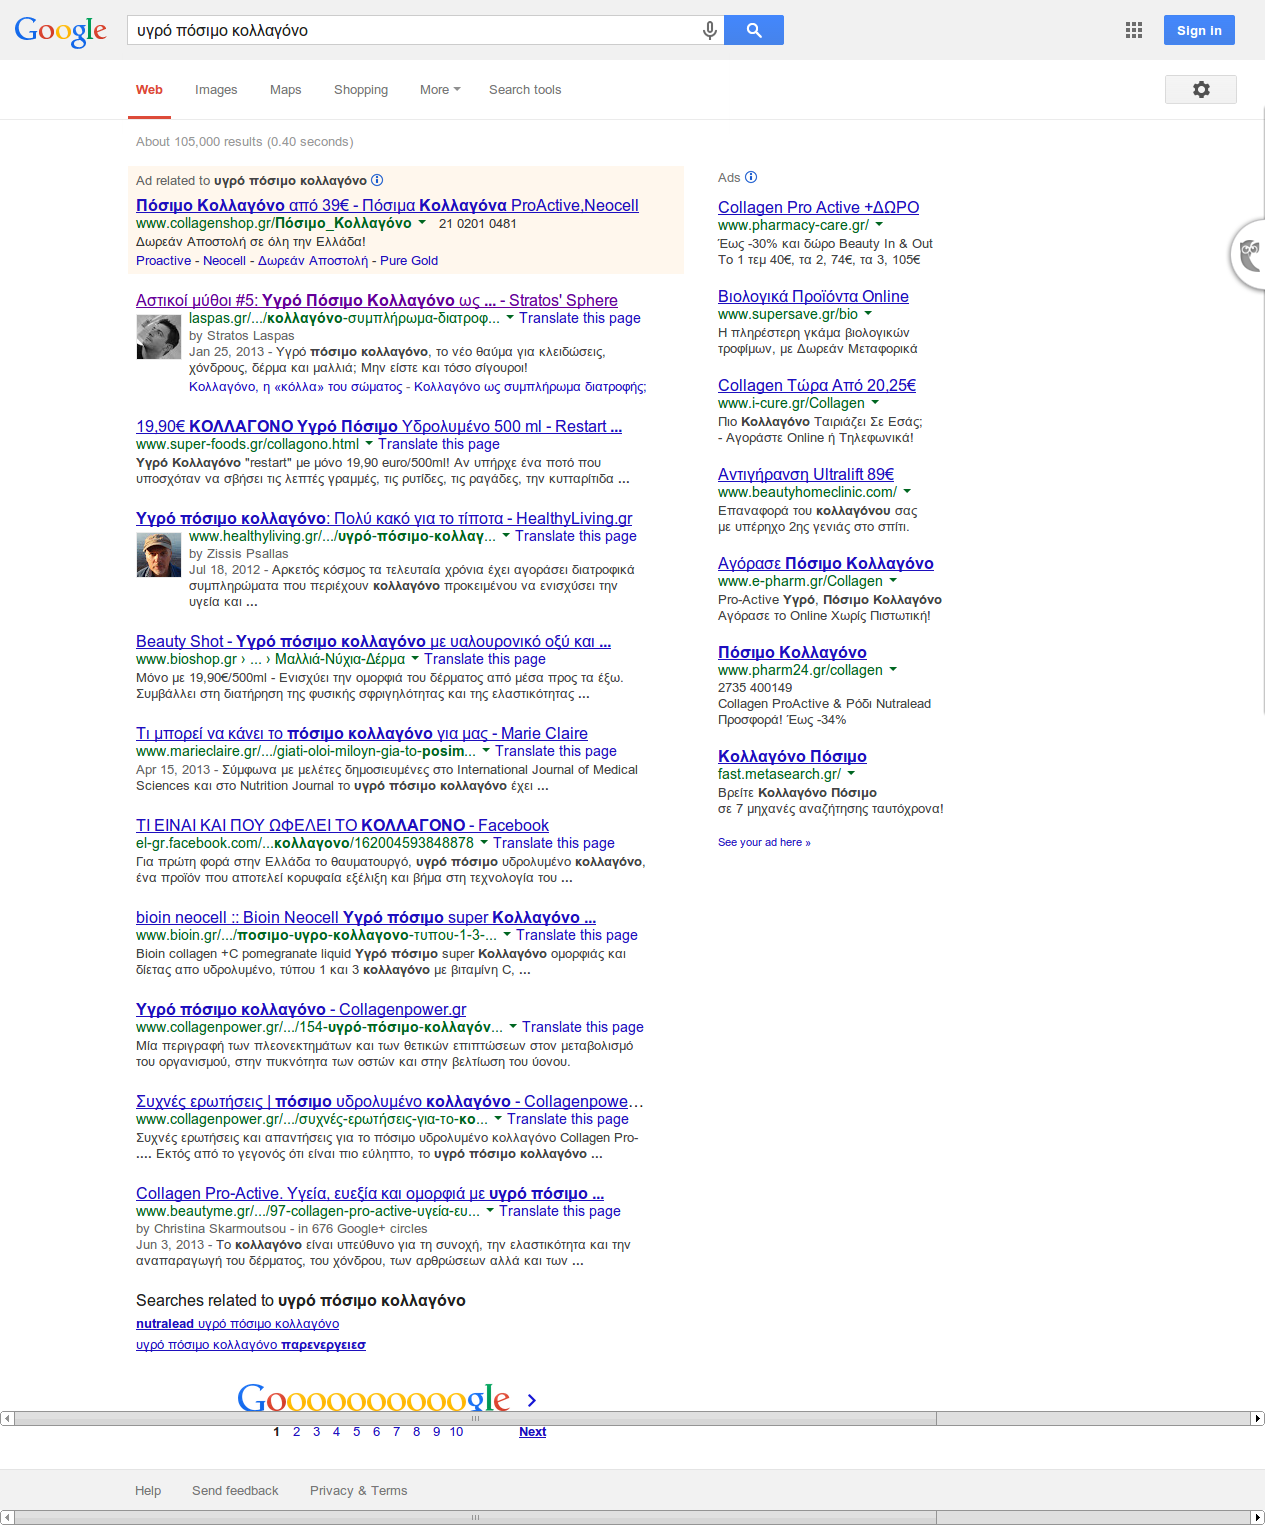Switch to Maps tab
The image size is (1265, 1525).
pyautogui.click(x=285, y=90)
